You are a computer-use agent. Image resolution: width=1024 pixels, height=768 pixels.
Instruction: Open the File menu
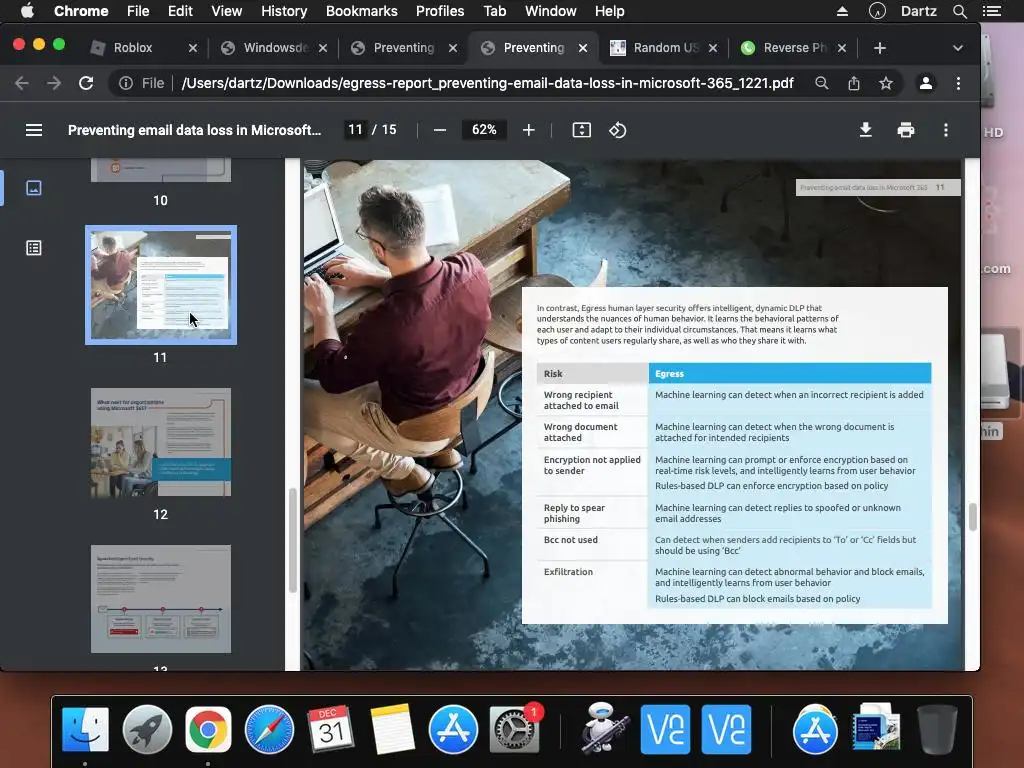[x=138, y=11]
